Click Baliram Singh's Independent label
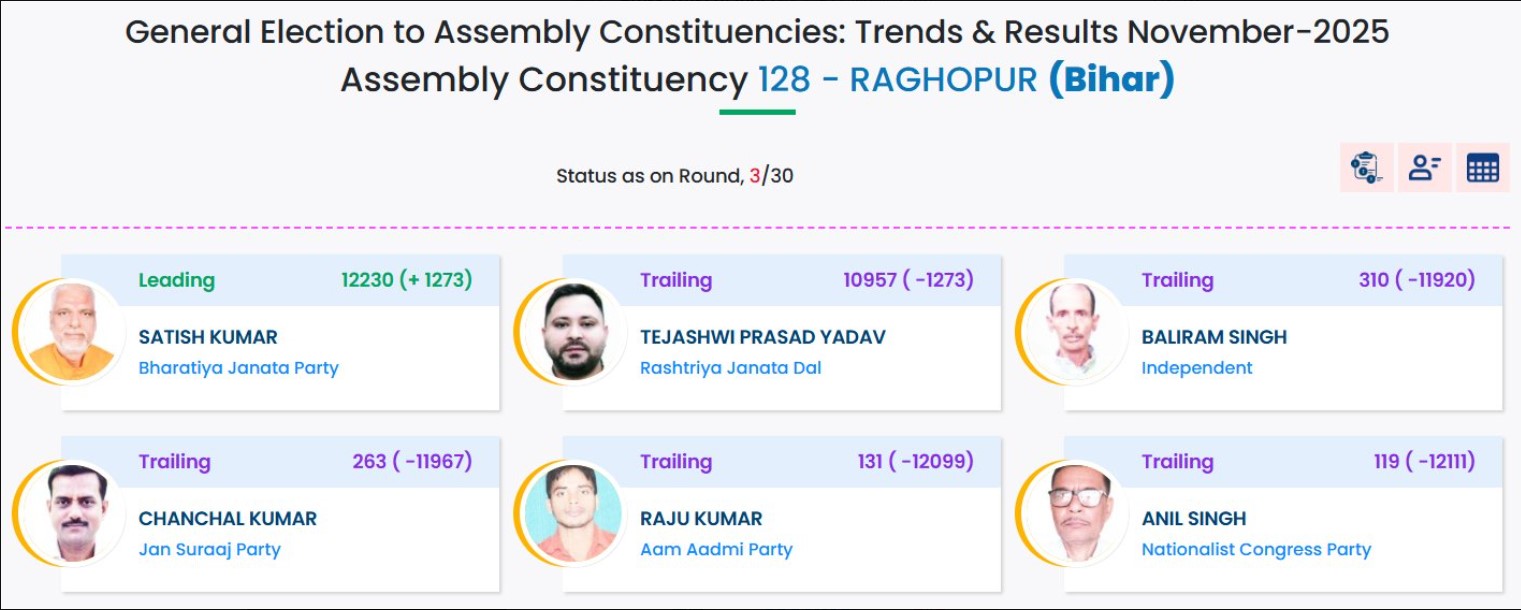Viewport: 1521px width, 610px height. 1197,368
